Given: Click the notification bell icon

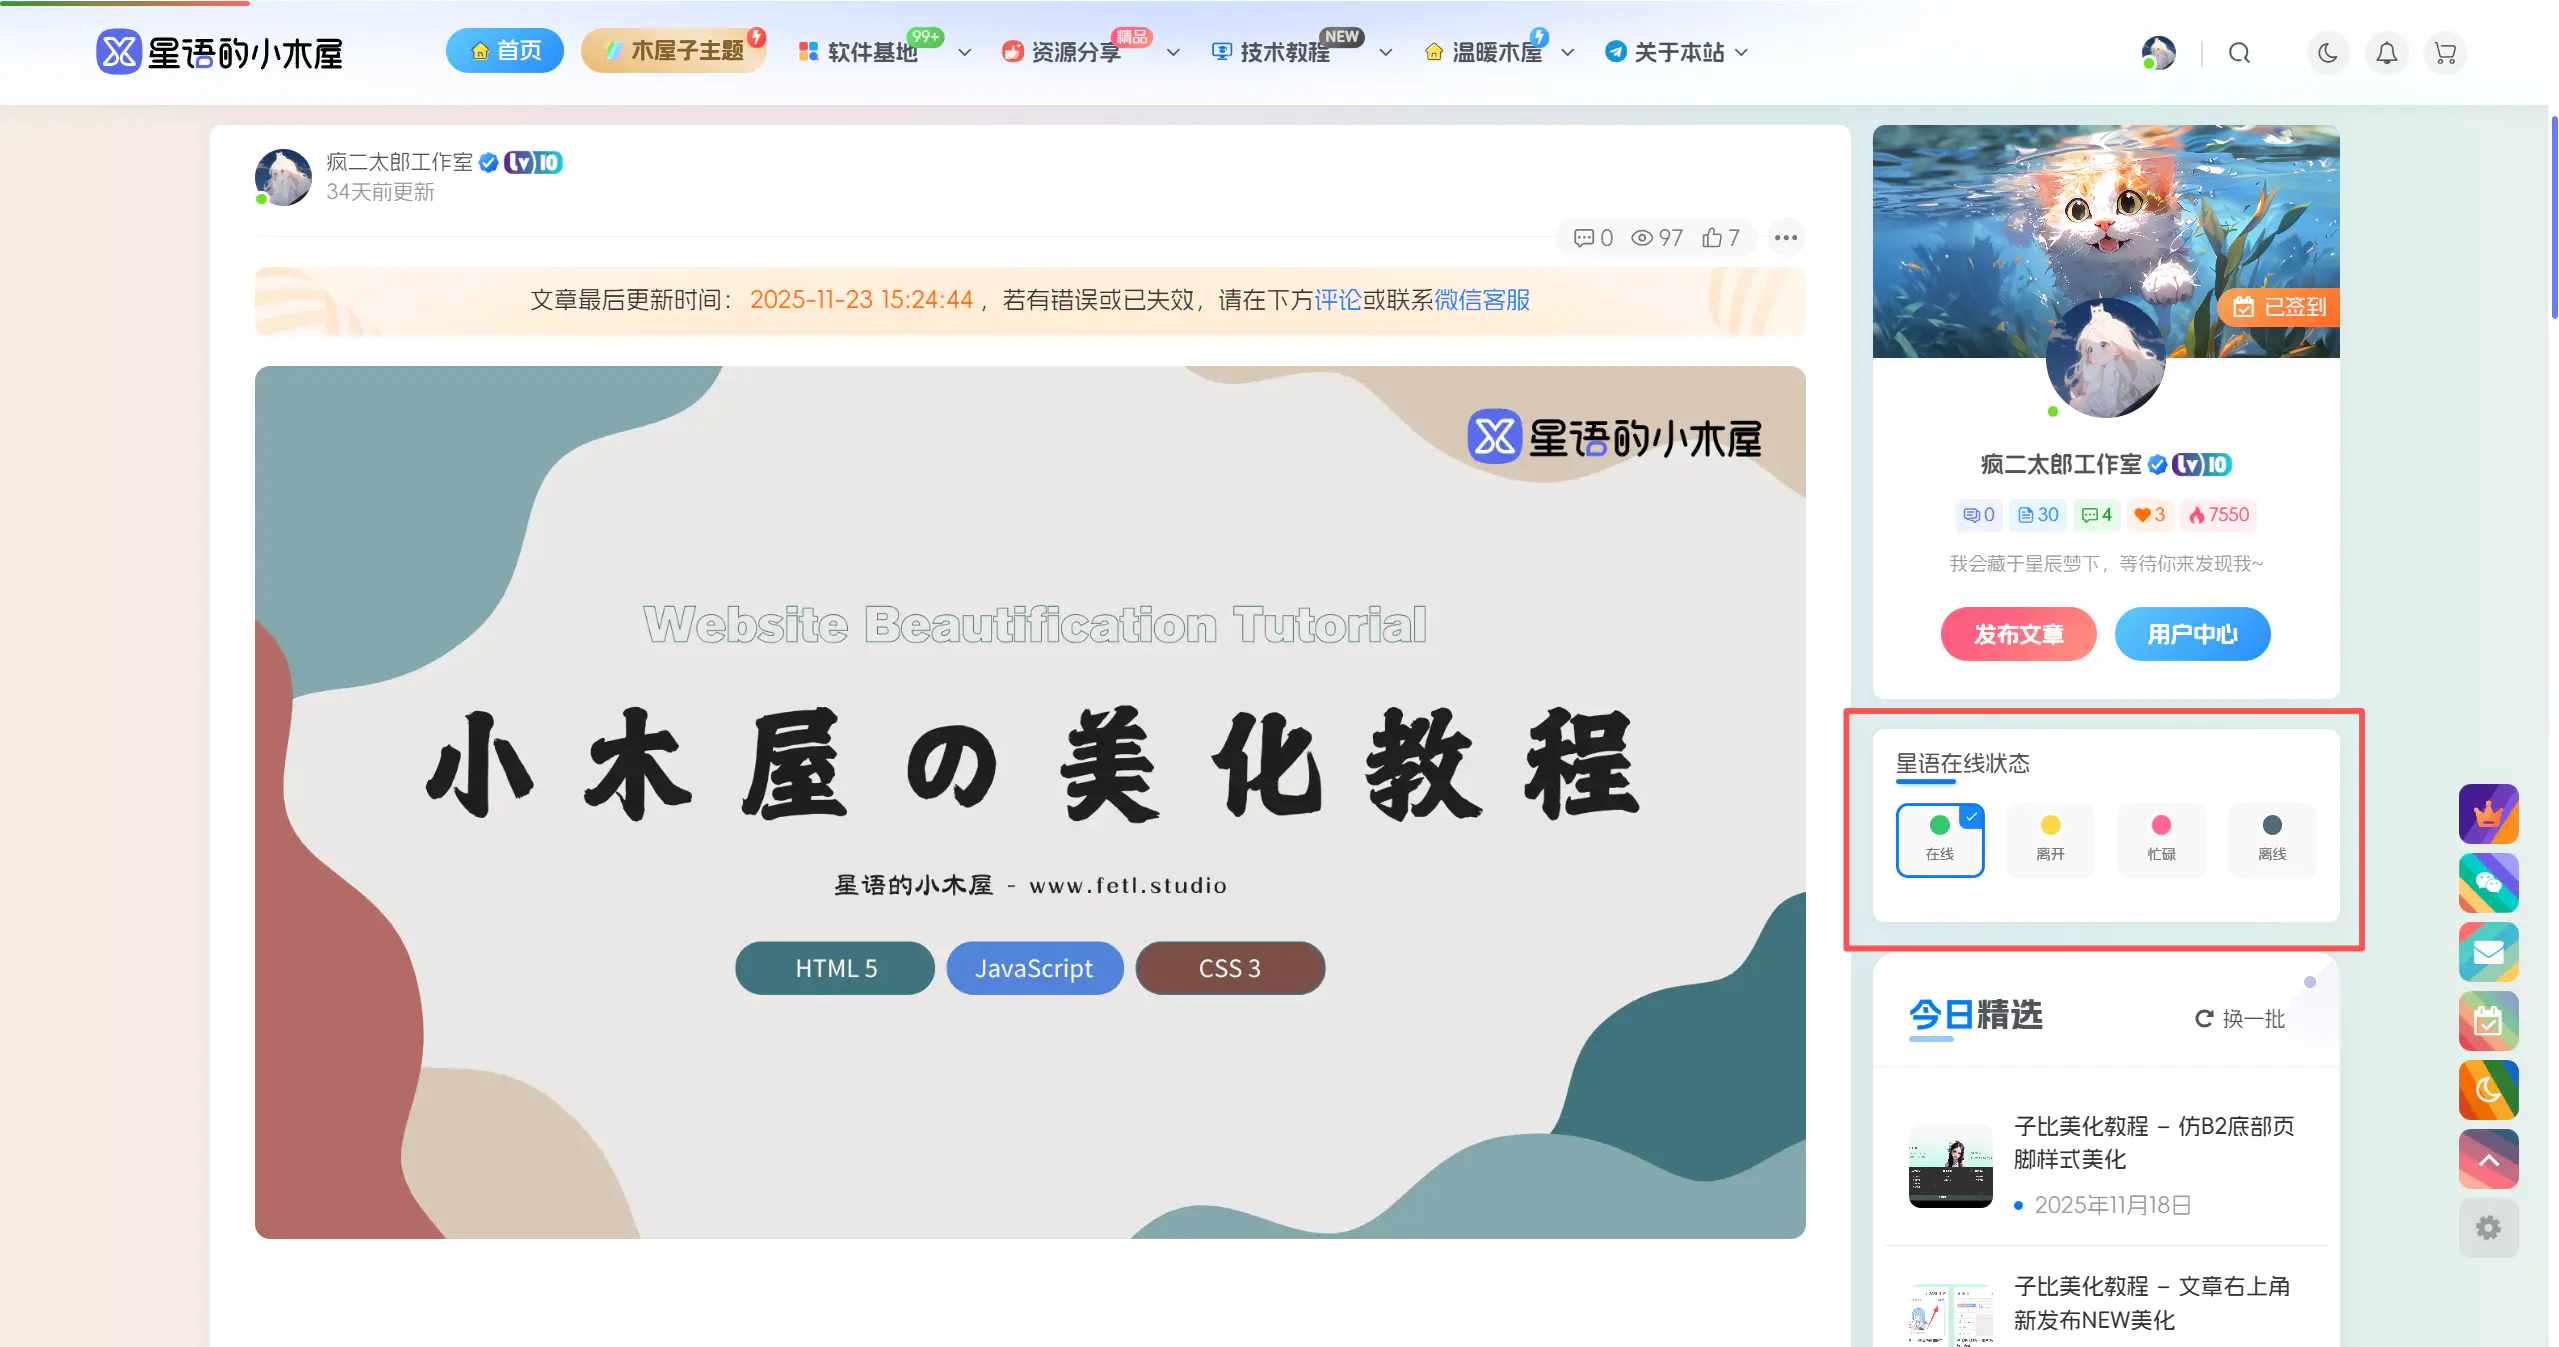Looking at the screenshot, I should [2386, 53].
